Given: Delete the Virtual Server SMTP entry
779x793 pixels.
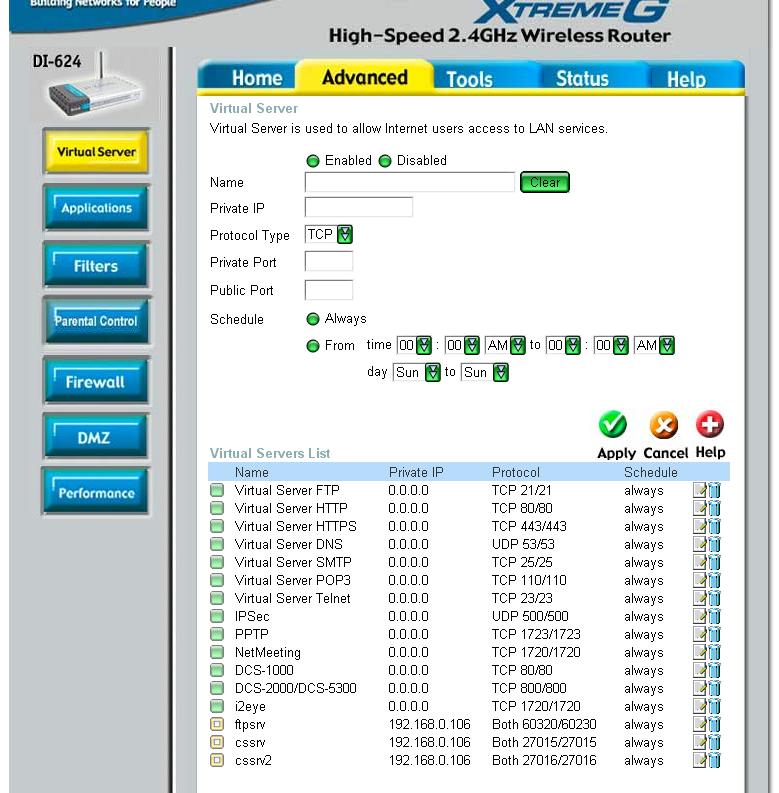Looking at the screenshot, I should point(714,562).
